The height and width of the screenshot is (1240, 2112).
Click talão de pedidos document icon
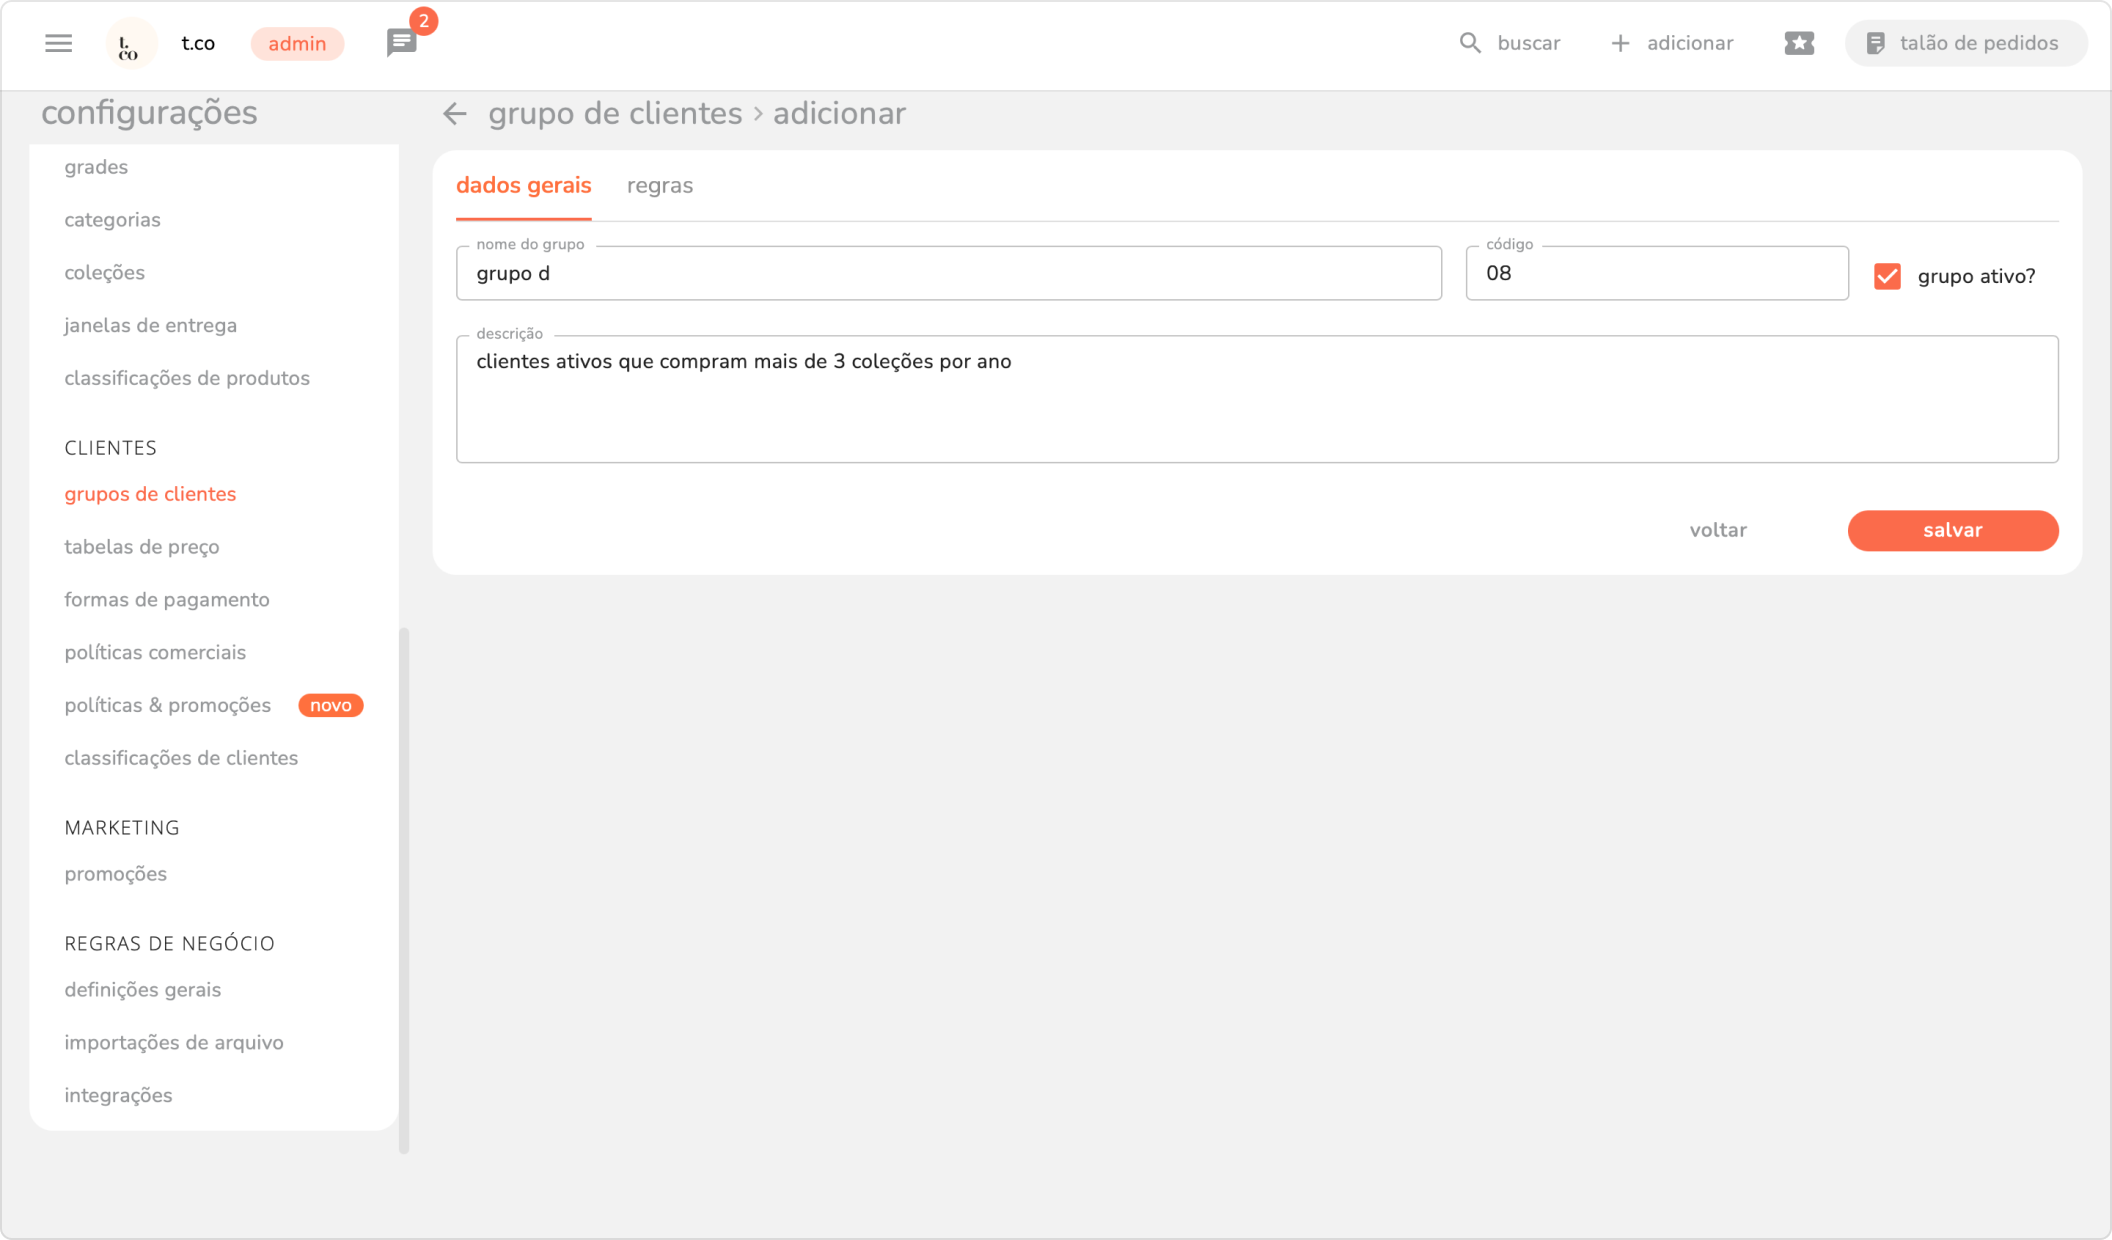coord(1876,43)
